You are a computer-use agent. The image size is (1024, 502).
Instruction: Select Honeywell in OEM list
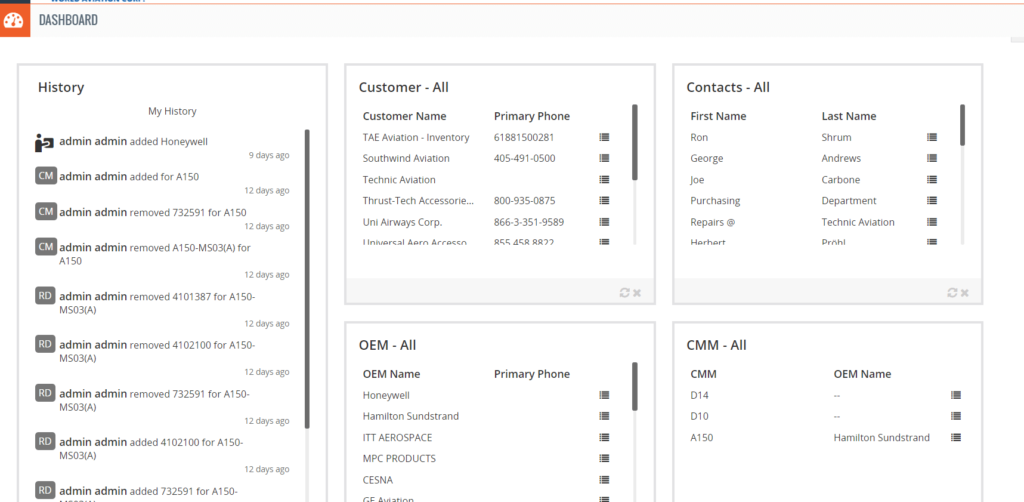pyautogui.click(x=386, y=395)
